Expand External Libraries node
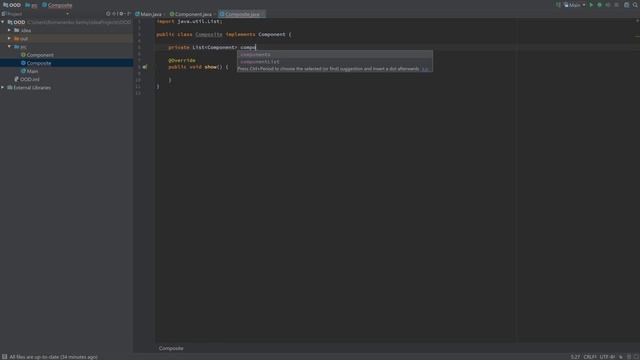Image resolution: width=640 pixels, height=360 pixels. tap(3, 87)
